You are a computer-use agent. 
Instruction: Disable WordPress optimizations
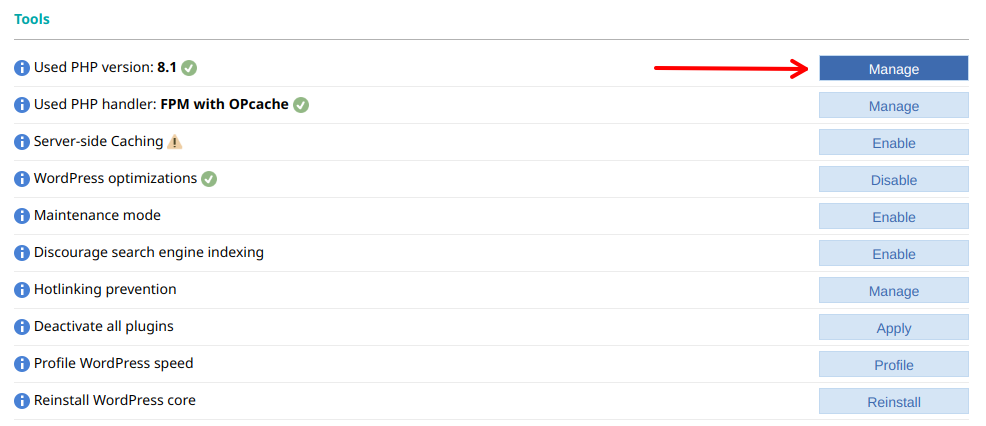click(x=893, y=180)
